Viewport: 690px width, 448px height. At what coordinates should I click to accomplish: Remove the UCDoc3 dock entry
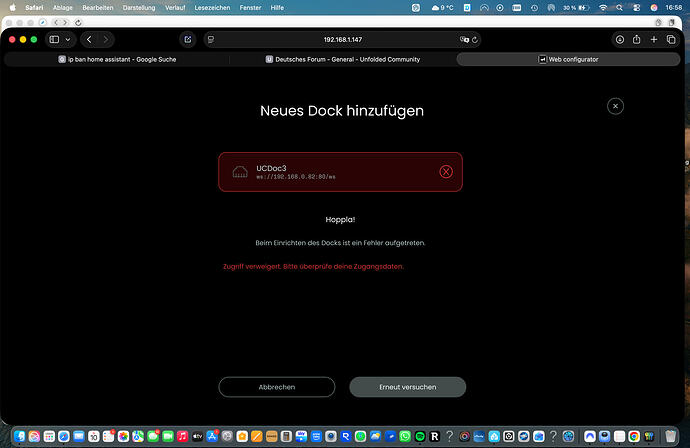446,171
